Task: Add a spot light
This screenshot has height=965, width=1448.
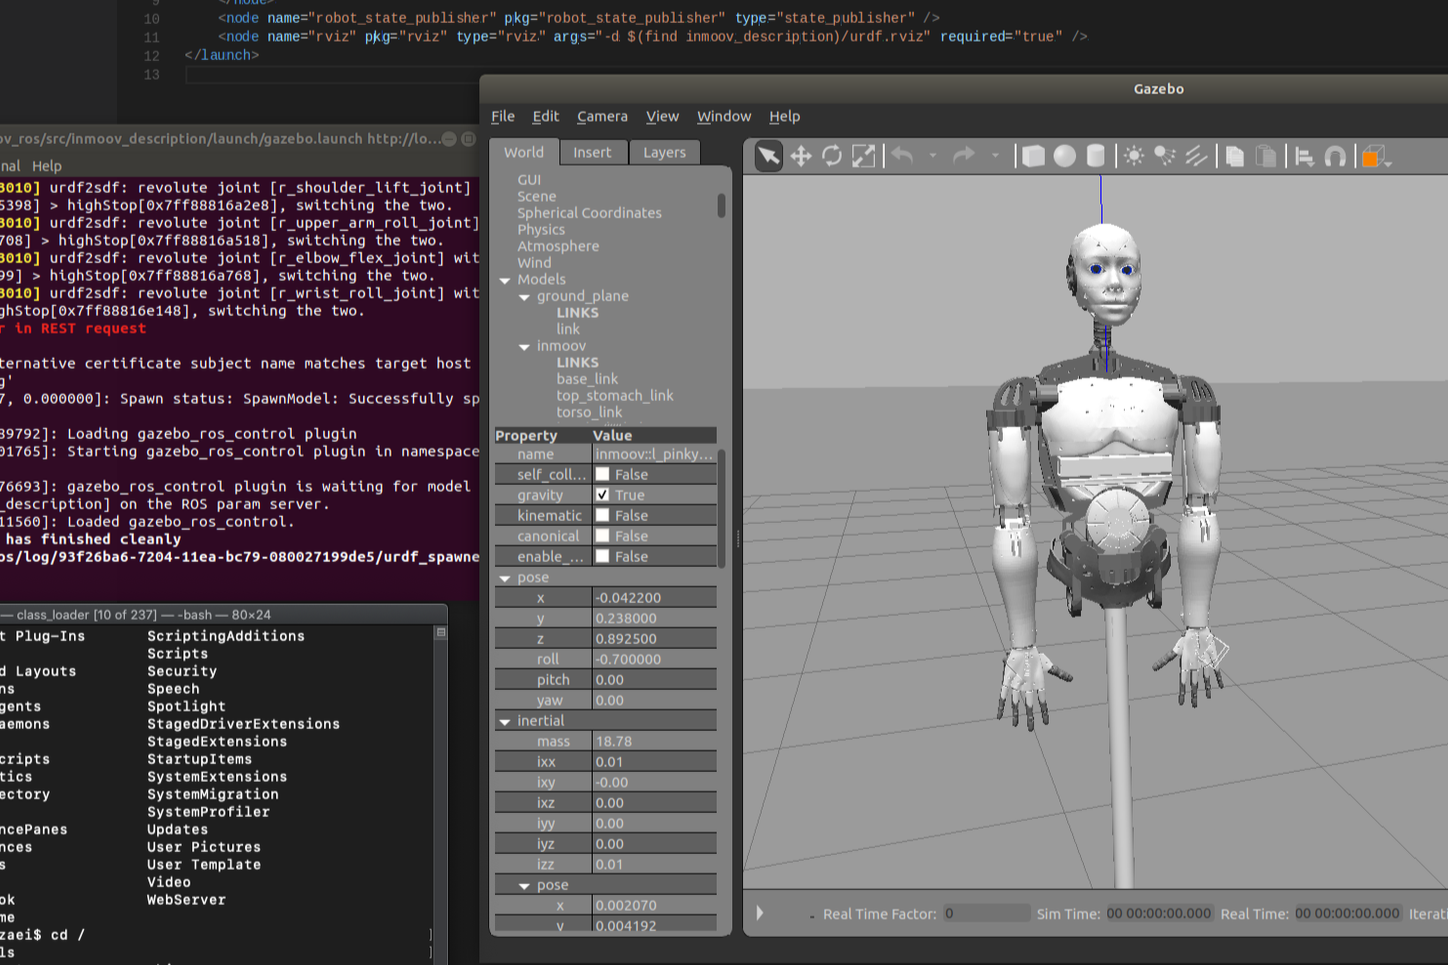Action: [x=1165, y=156]
